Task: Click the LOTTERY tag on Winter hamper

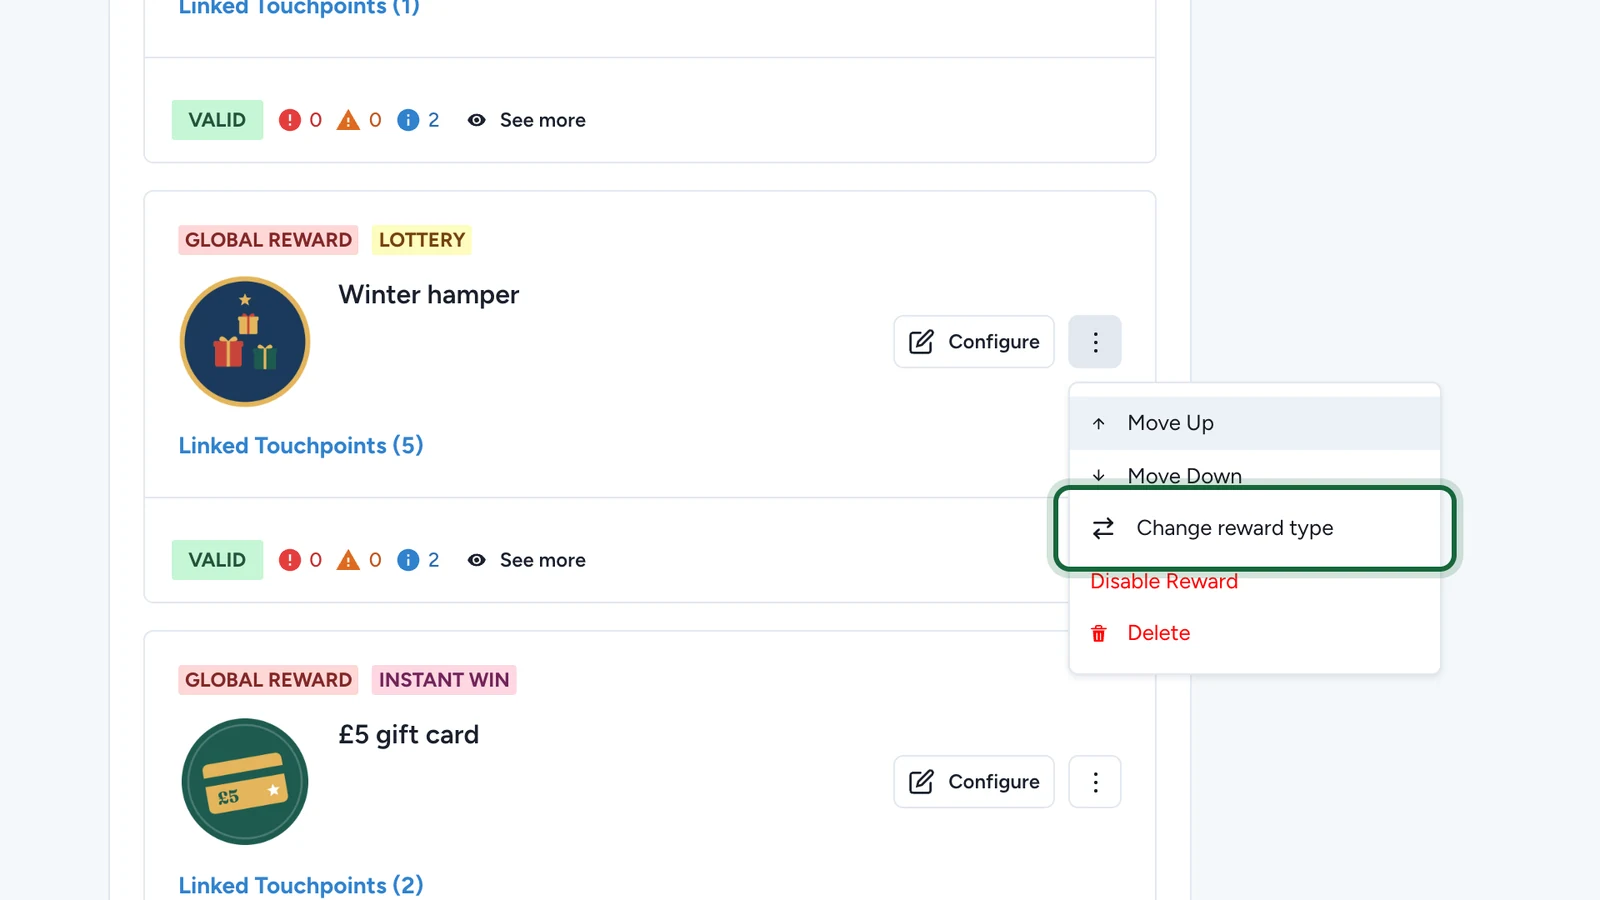Action: point(422,240)
